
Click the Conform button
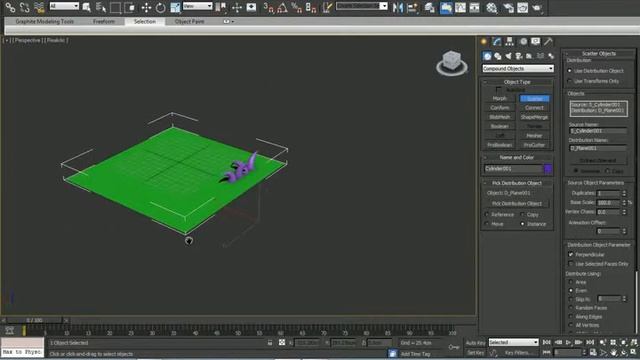tap(500, 108)
